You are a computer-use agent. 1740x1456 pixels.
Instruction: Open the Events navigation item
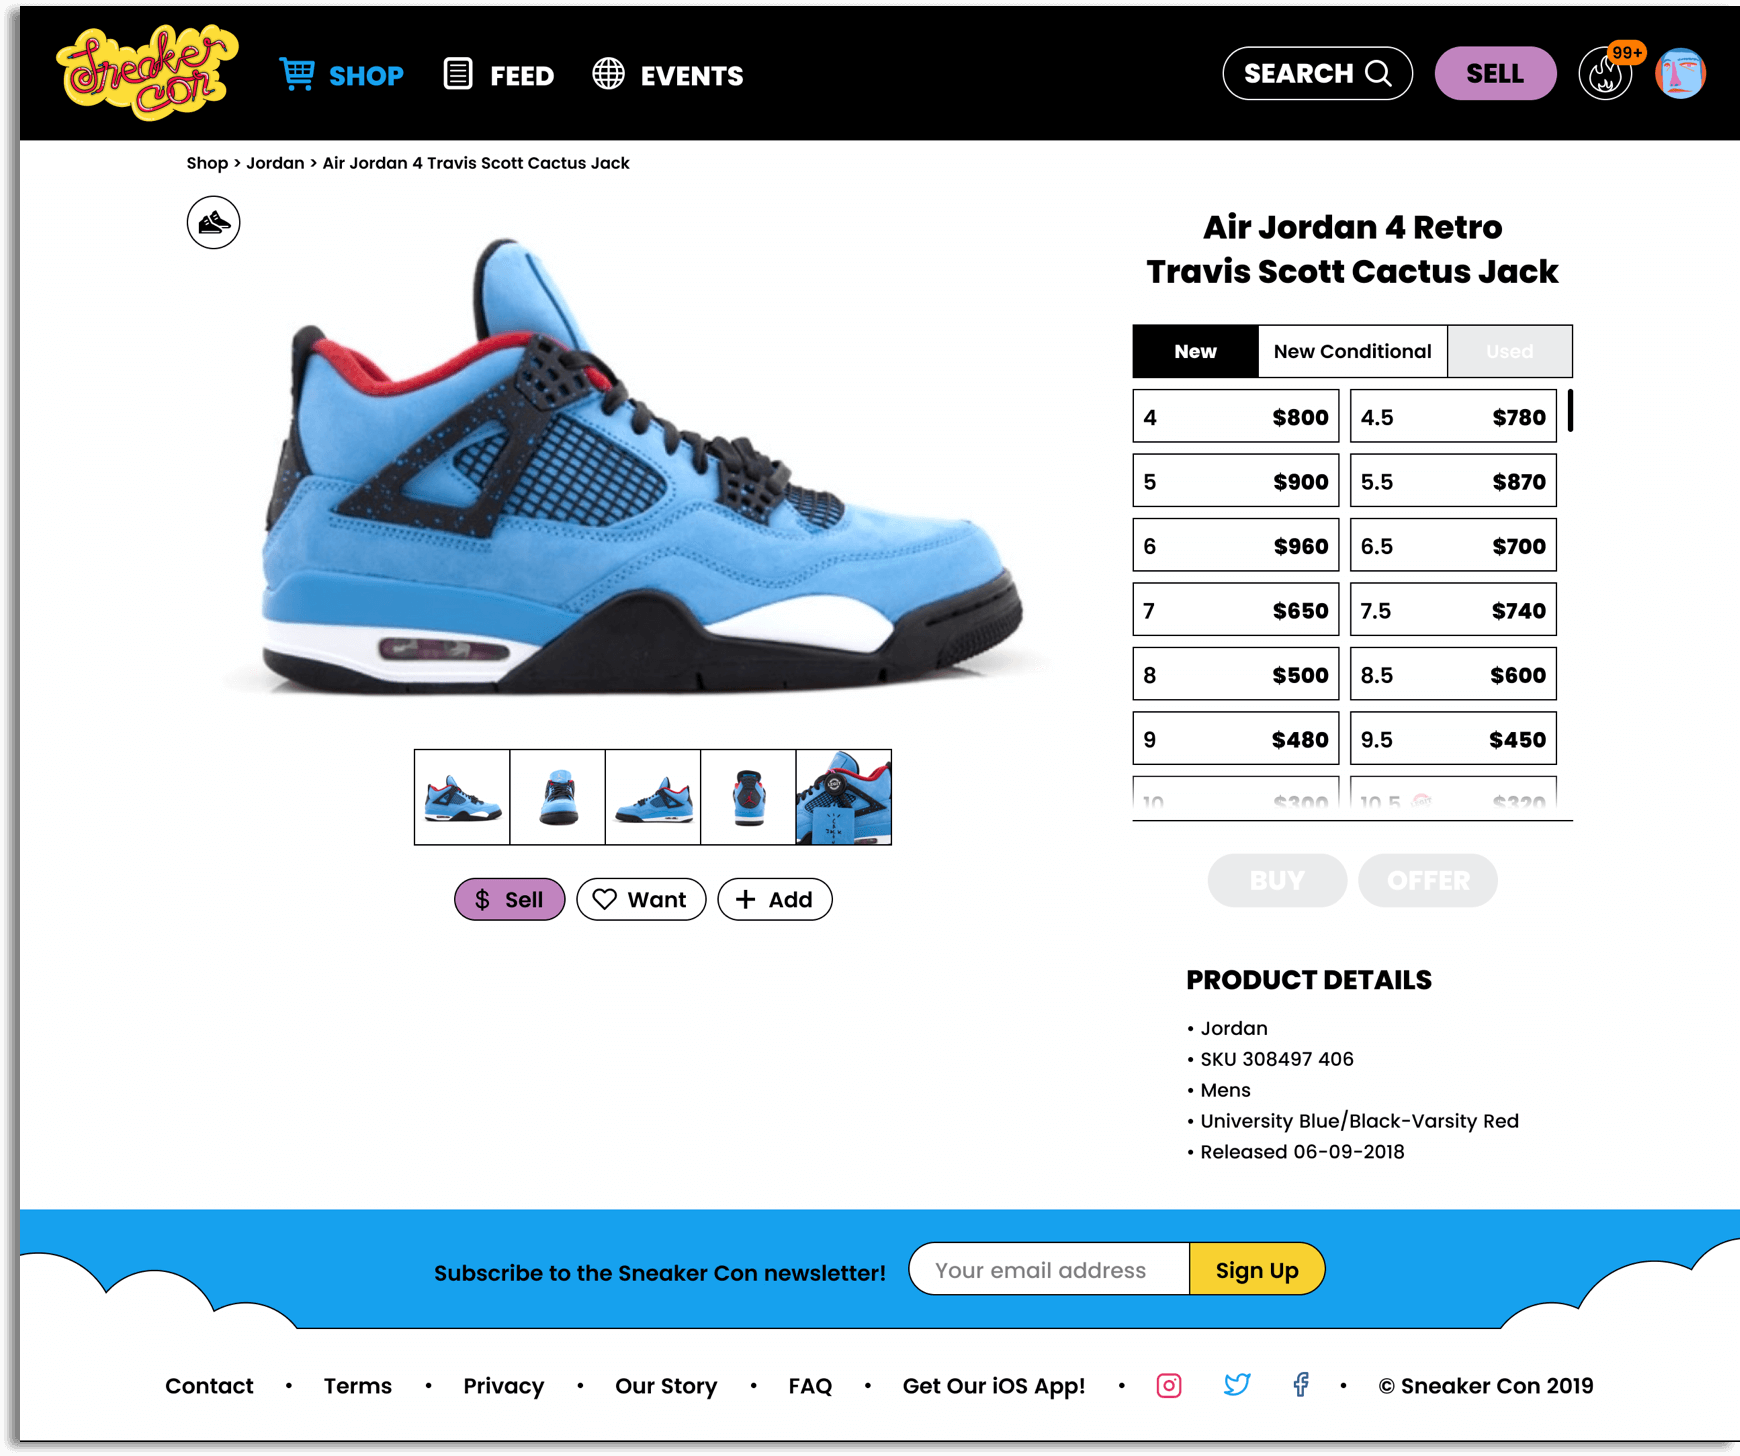tap(668, 75)
